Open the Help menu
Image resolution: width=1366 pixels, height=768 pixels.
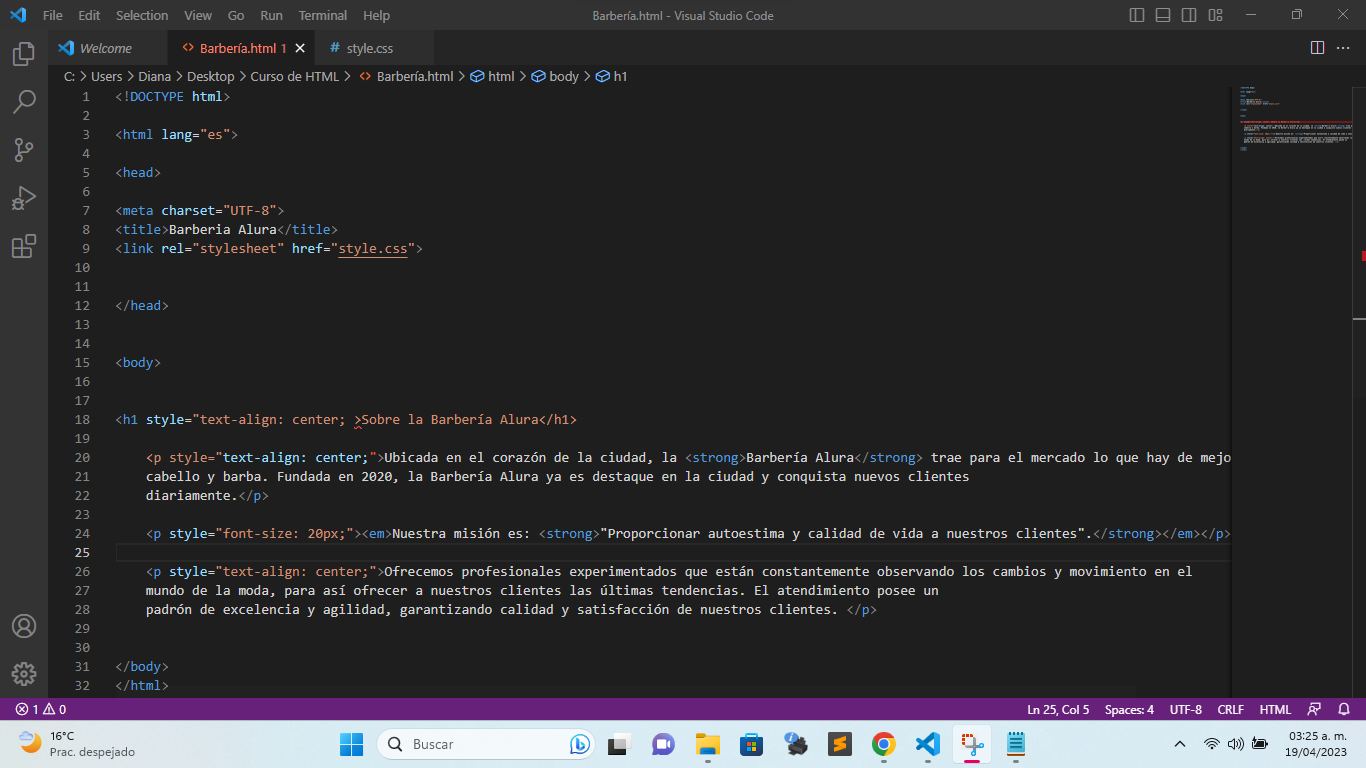tap(377, 15)
